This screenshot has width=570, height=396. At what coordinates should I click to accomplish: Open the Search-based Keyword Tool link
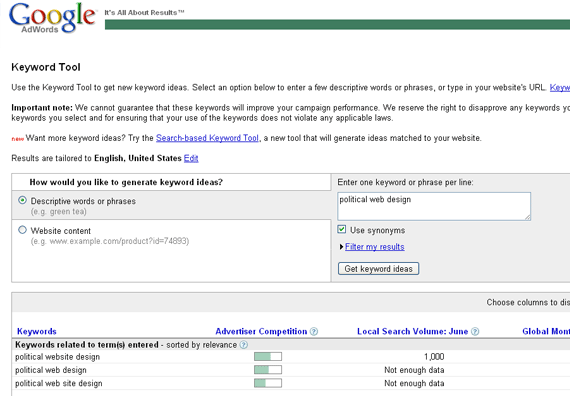click(207, 138)
